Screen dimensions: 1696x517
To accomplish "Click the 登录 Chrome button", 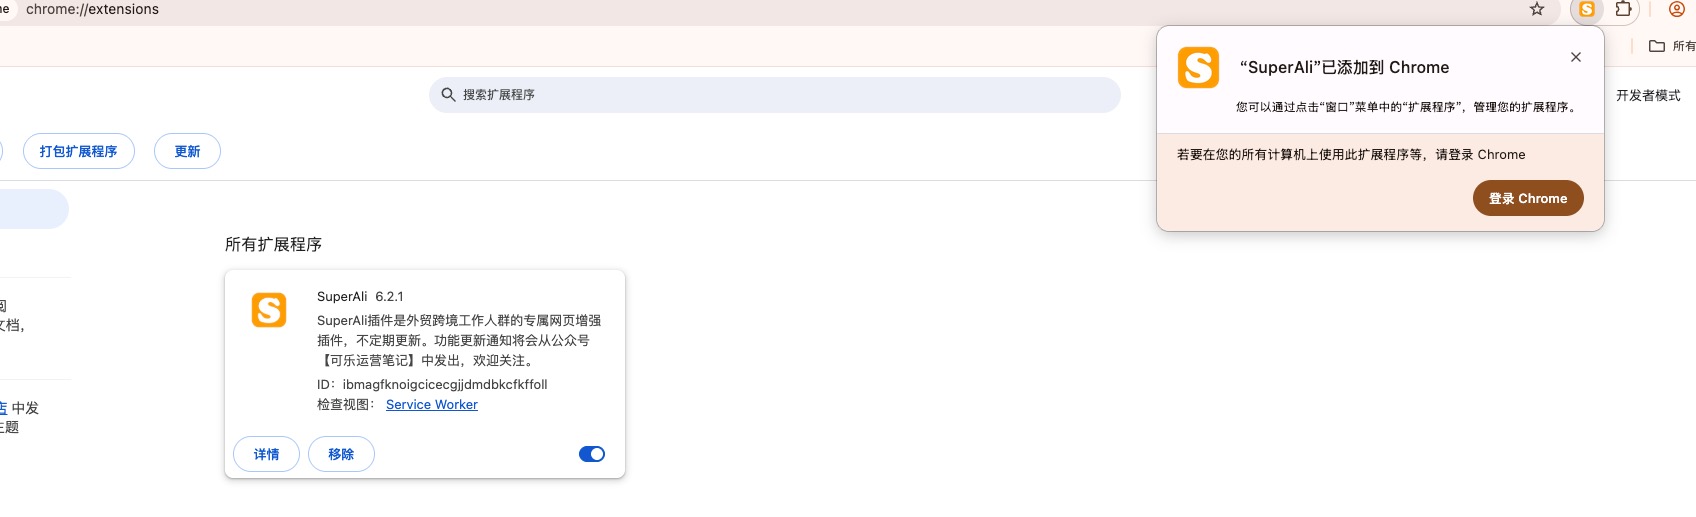I will 1527,198.
